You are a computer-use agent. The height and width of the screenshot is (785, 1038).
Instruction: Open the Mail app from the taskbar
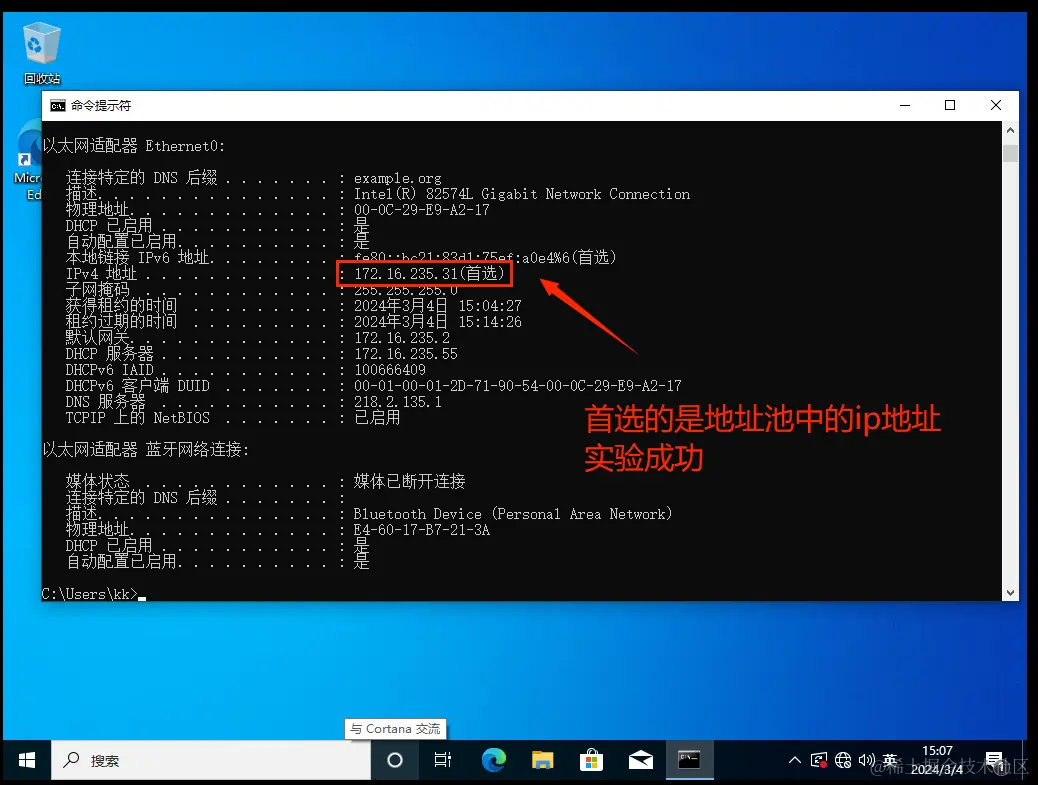pyautogui.click(x=641, y=760)
